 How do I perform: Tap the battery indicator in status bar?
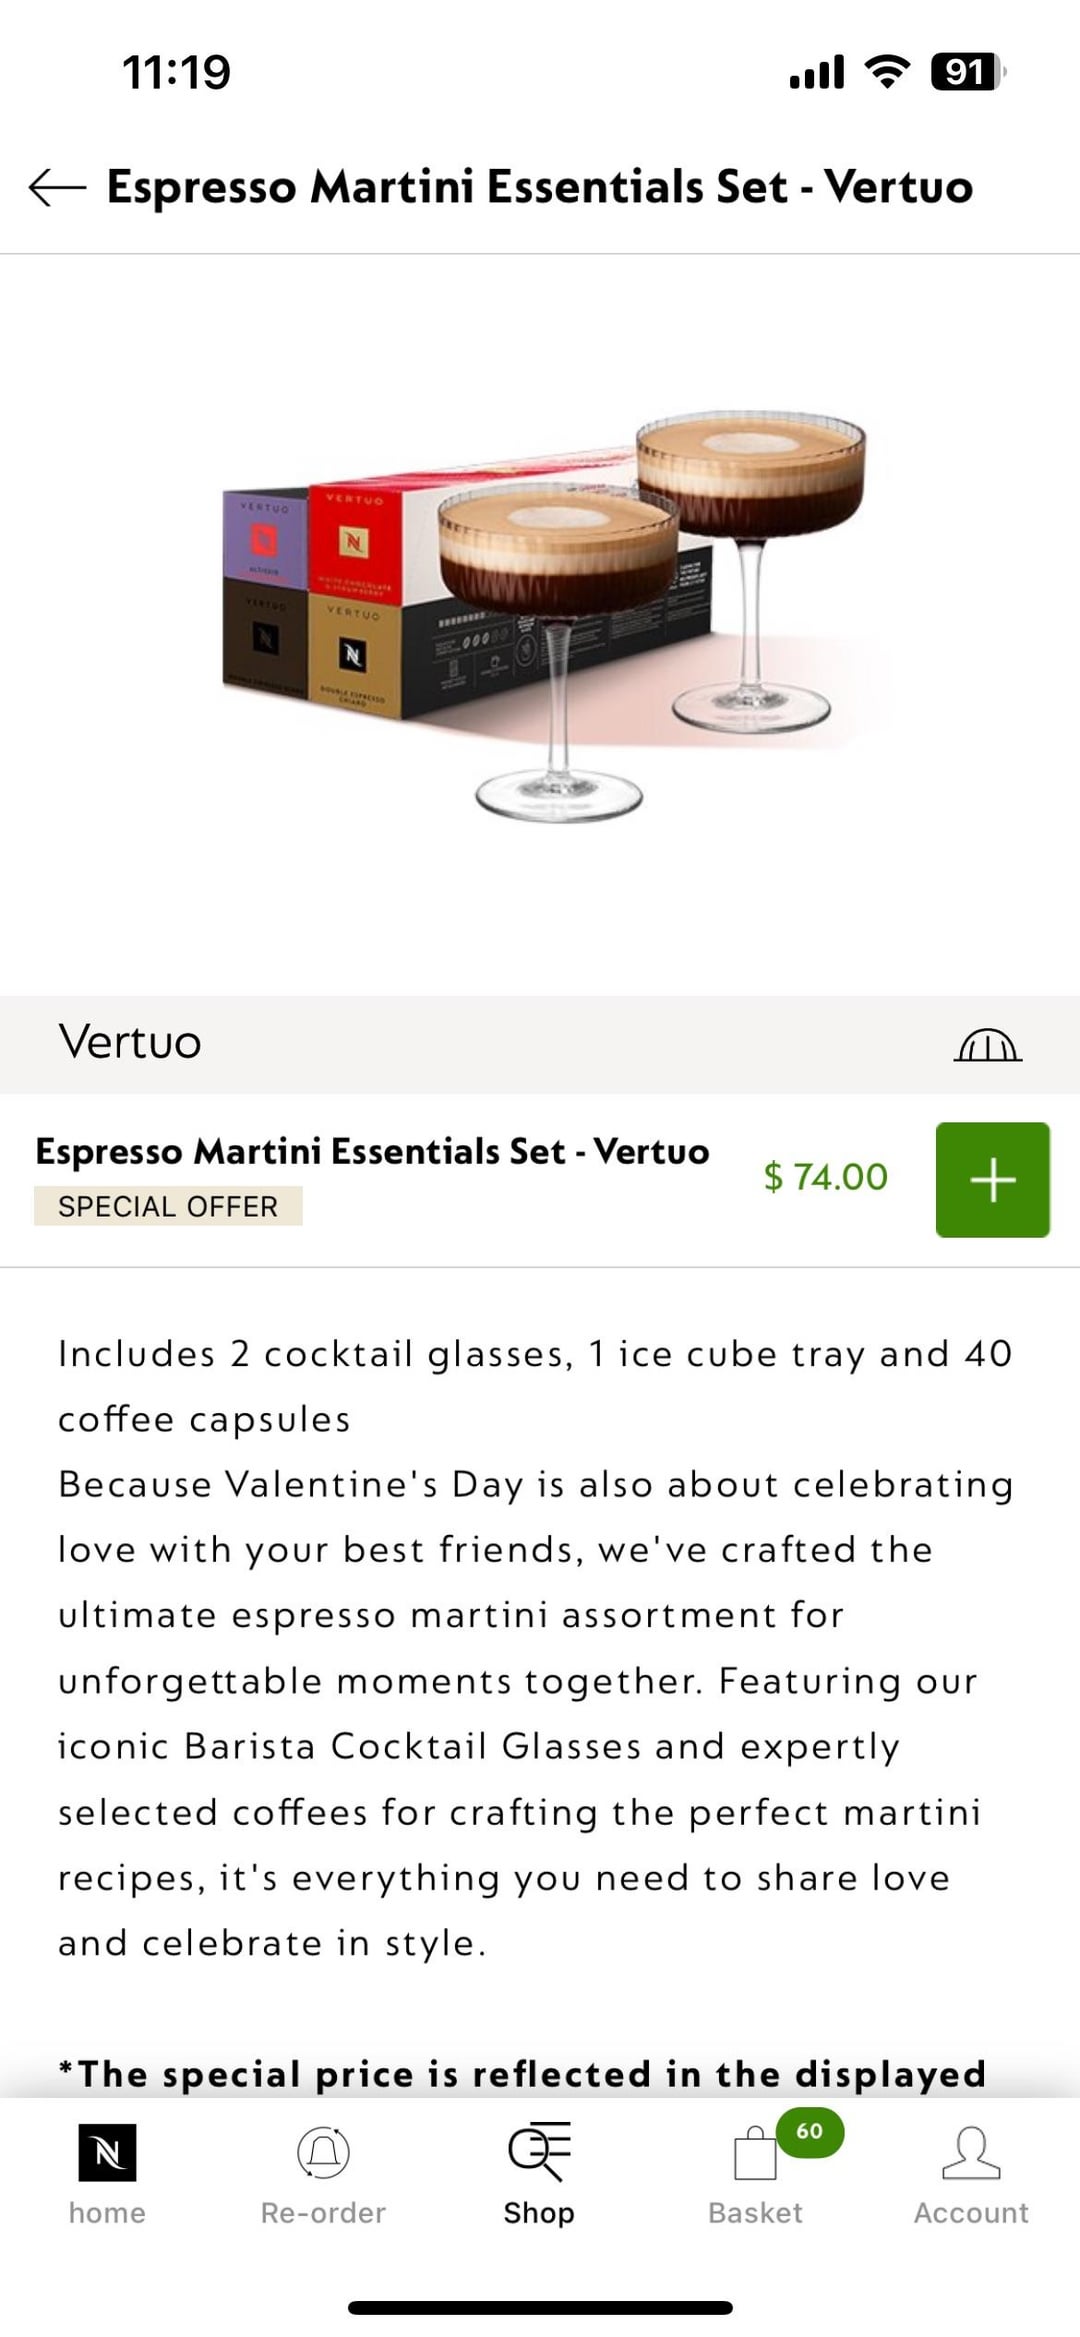coord(966,72)
